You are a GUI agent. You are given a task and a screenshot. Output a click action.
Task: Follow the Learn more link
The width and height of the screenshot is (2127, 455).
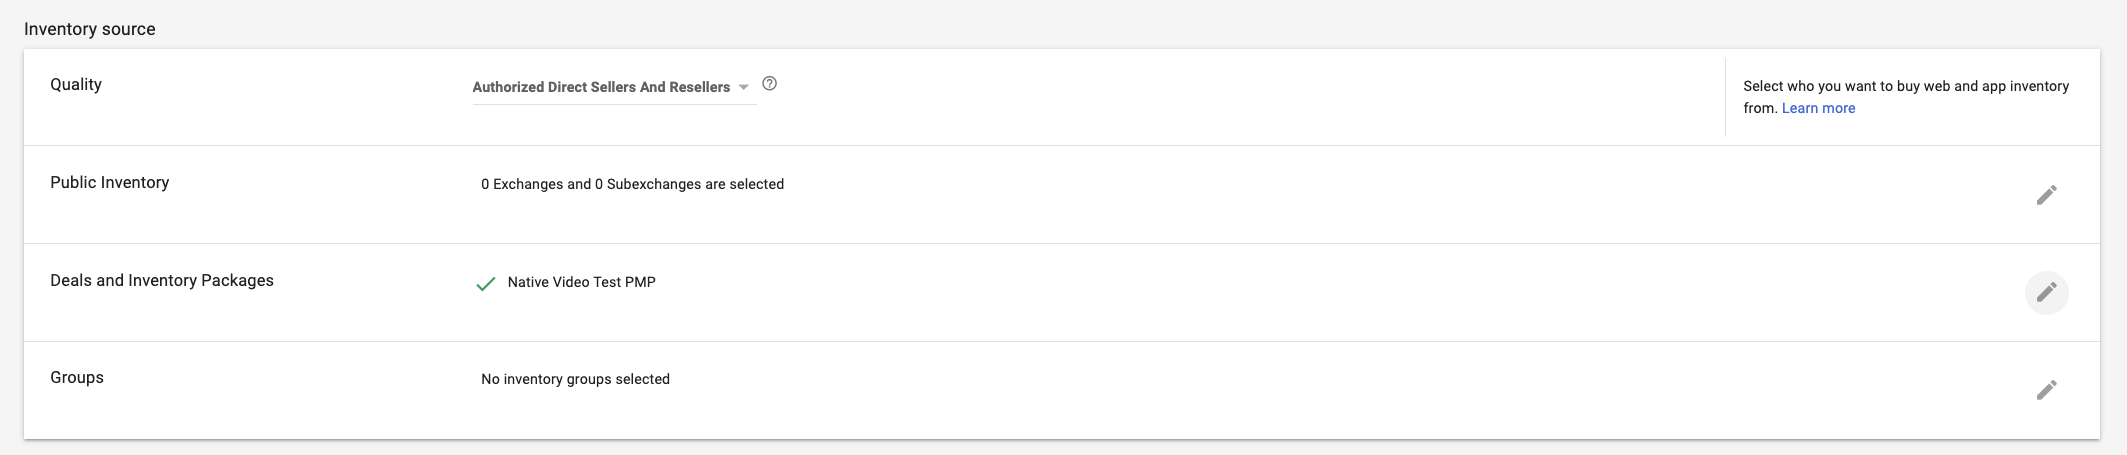coord(1818,108)
